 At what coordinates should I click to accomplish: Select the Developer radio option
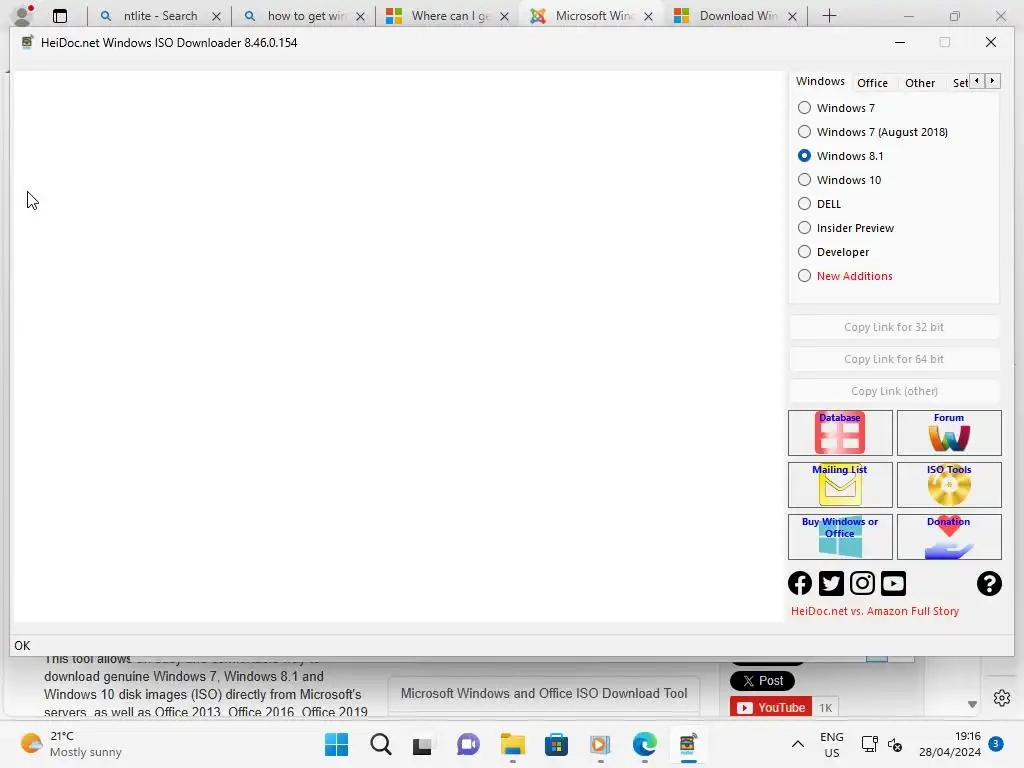tap(834, 252)
